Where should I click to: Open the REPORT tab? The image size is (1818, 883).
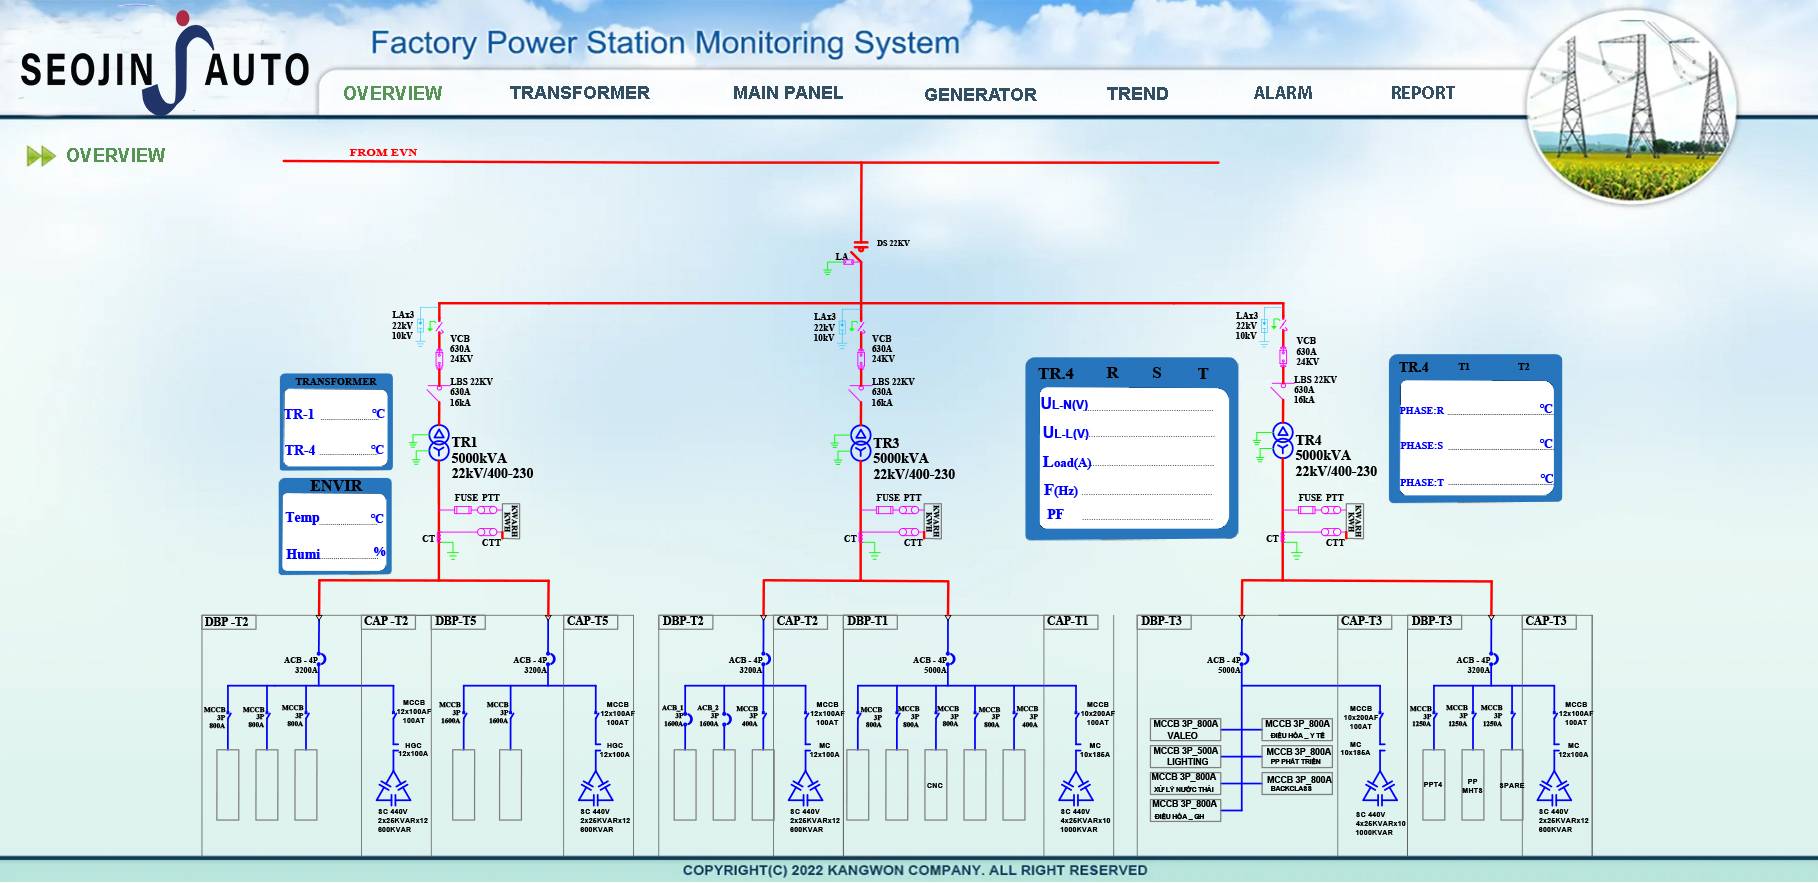(x=1422, y=93)
